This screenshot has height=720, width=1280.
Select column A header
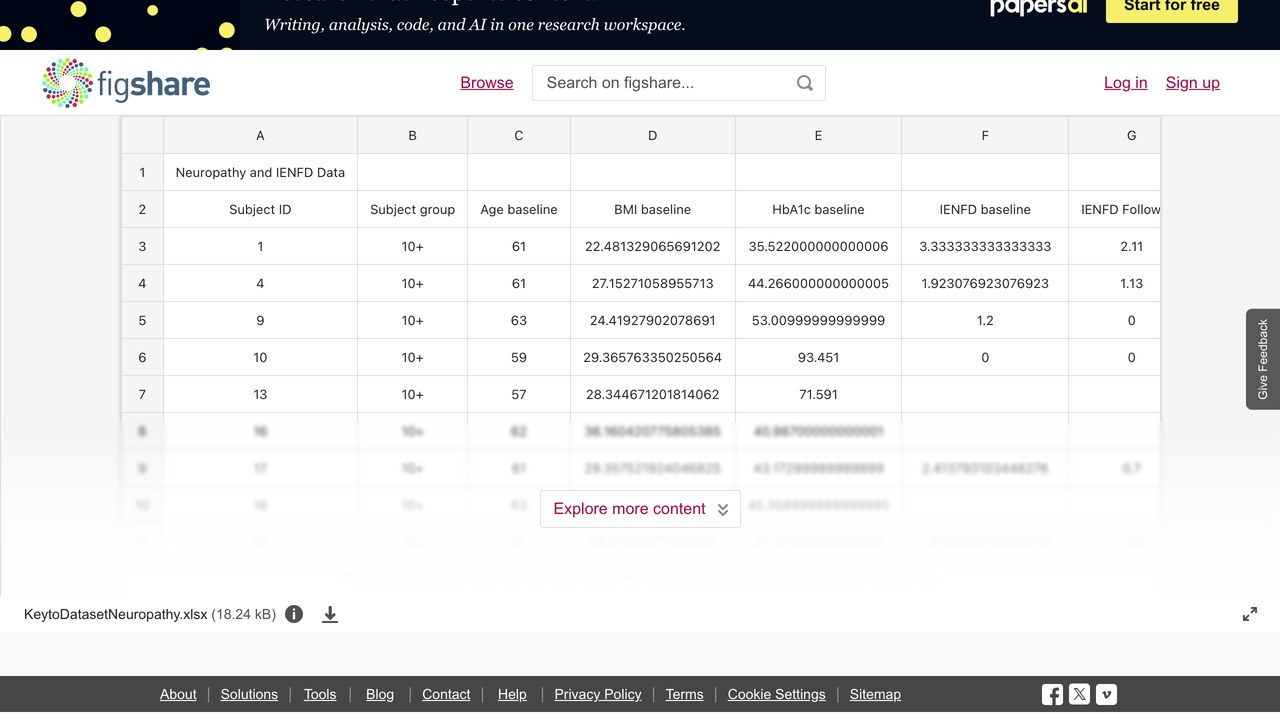click(x=260, y=135)
